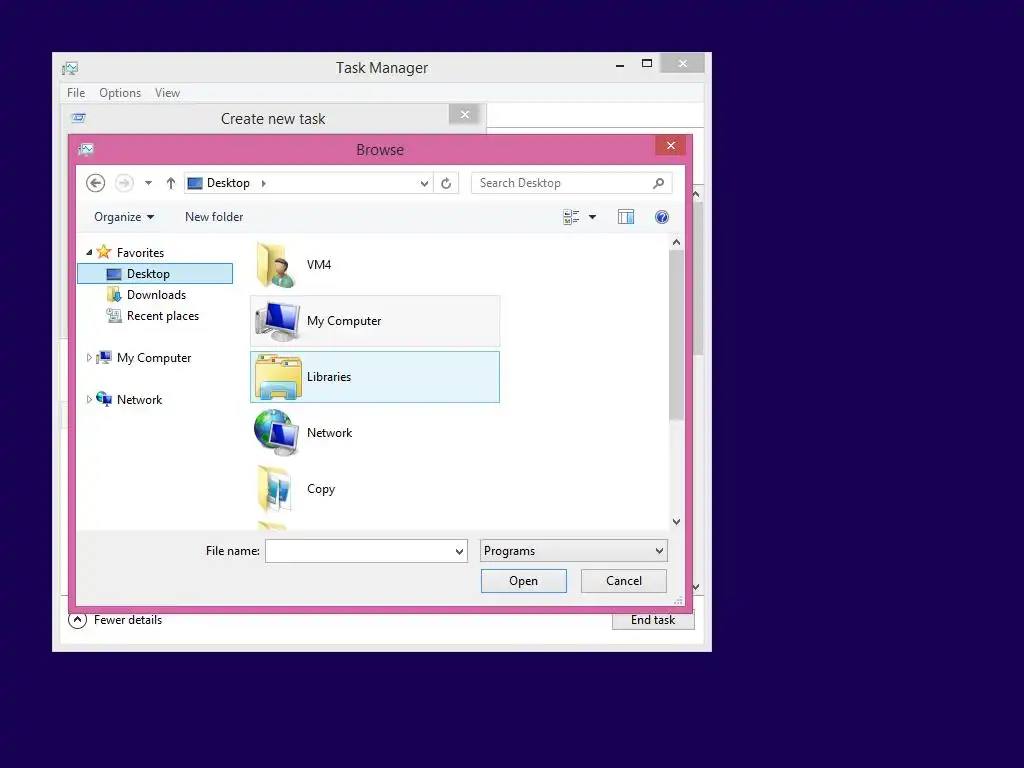1024x768 pixels.
Task: Select the VM4 user folder icon
Action: pos(276,264)
